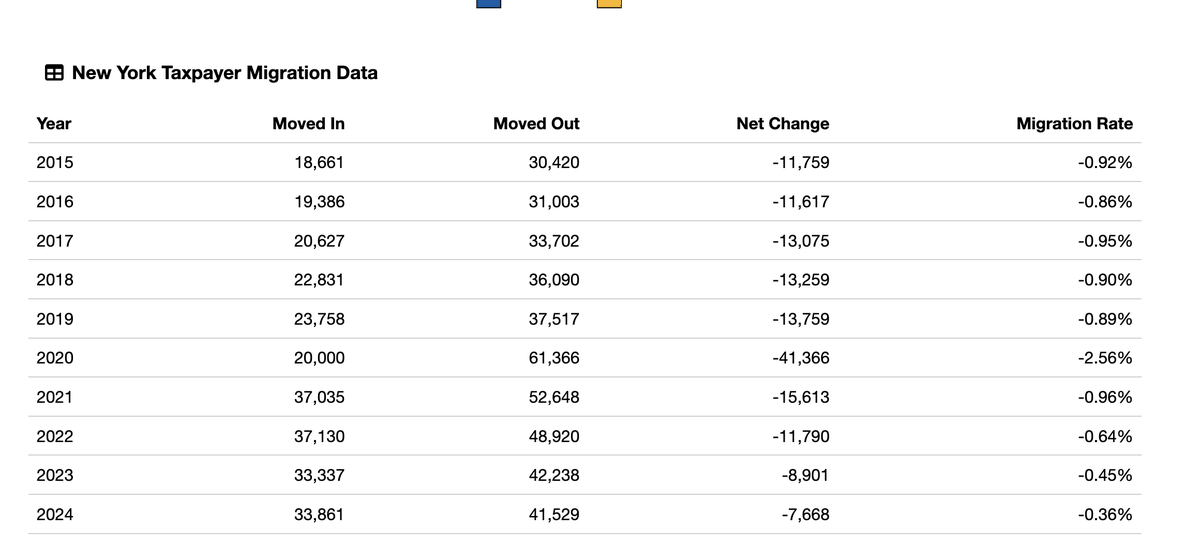Click the 2022 Moved In value 37,130
The width and height of the screenshot is (1200, 546).
click(x=319, y=437)
